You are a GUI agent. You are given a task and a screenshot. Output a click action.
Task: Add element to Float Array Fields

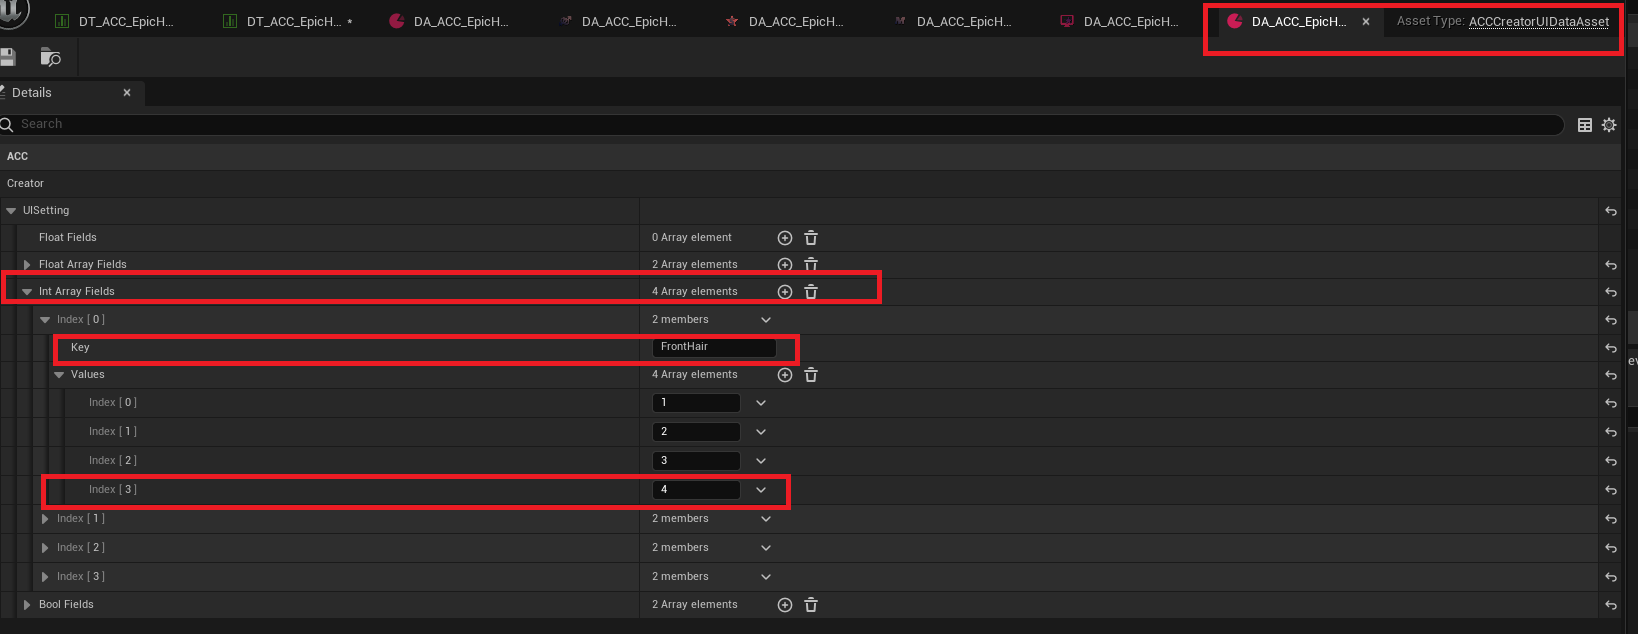(x=785, y=265)
